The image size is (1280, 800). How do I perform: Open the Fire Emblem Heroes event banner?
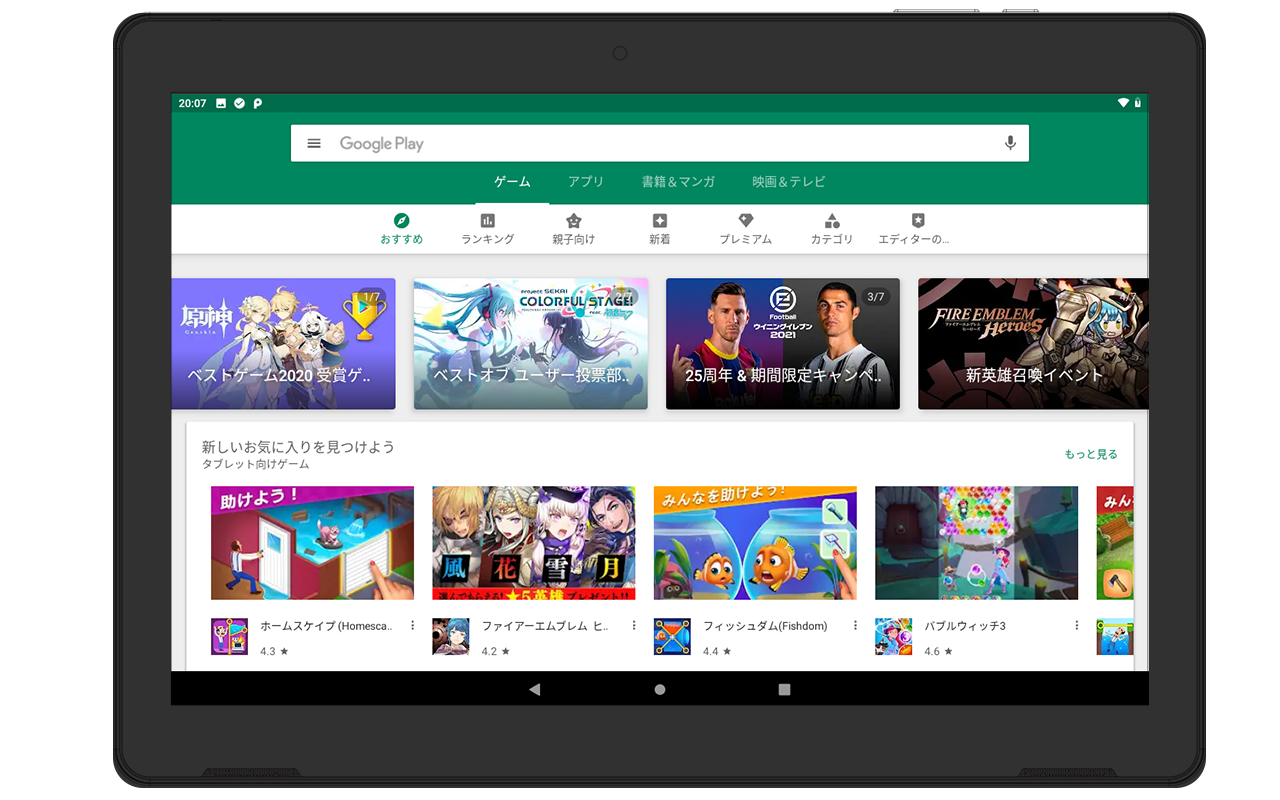click(x=1033, y=344)
